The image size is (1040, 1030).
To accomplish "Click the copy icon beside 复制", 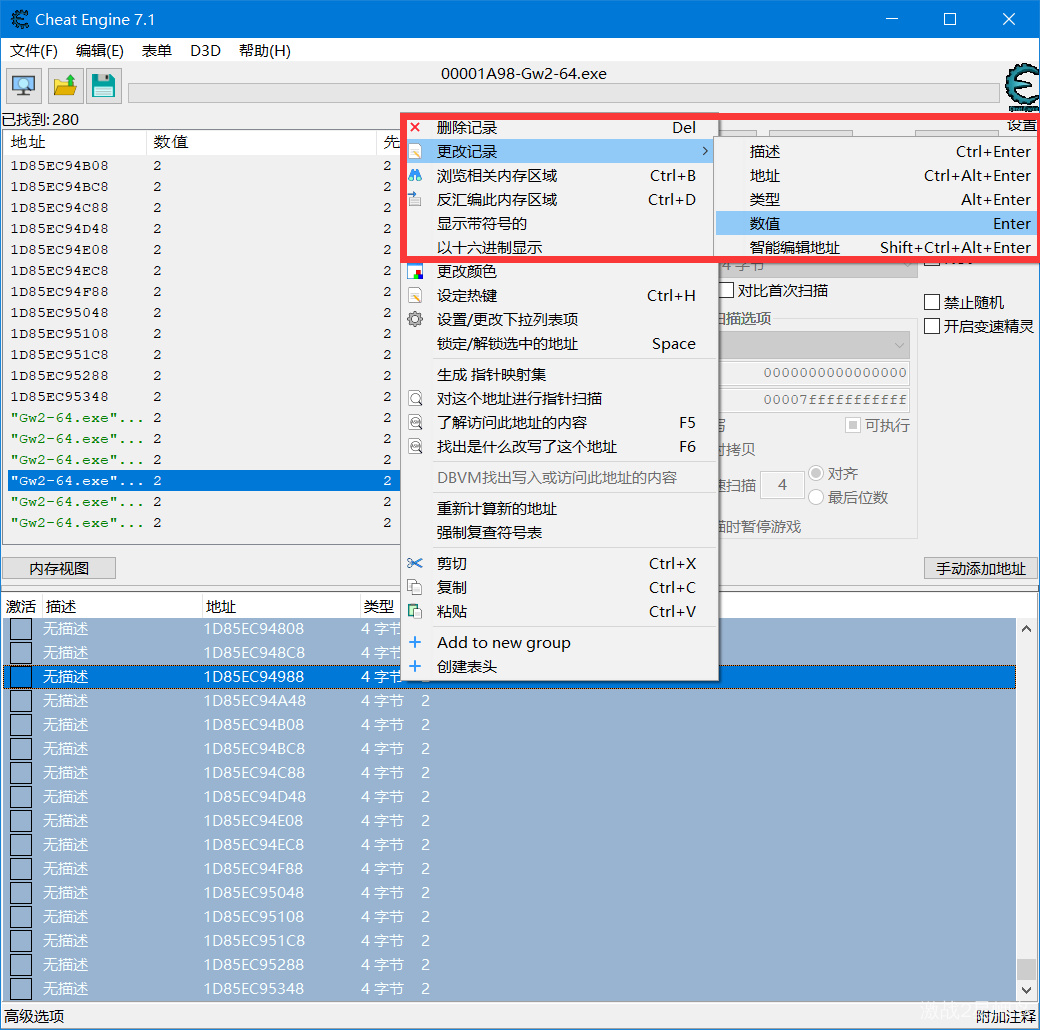I will [415, 587].
